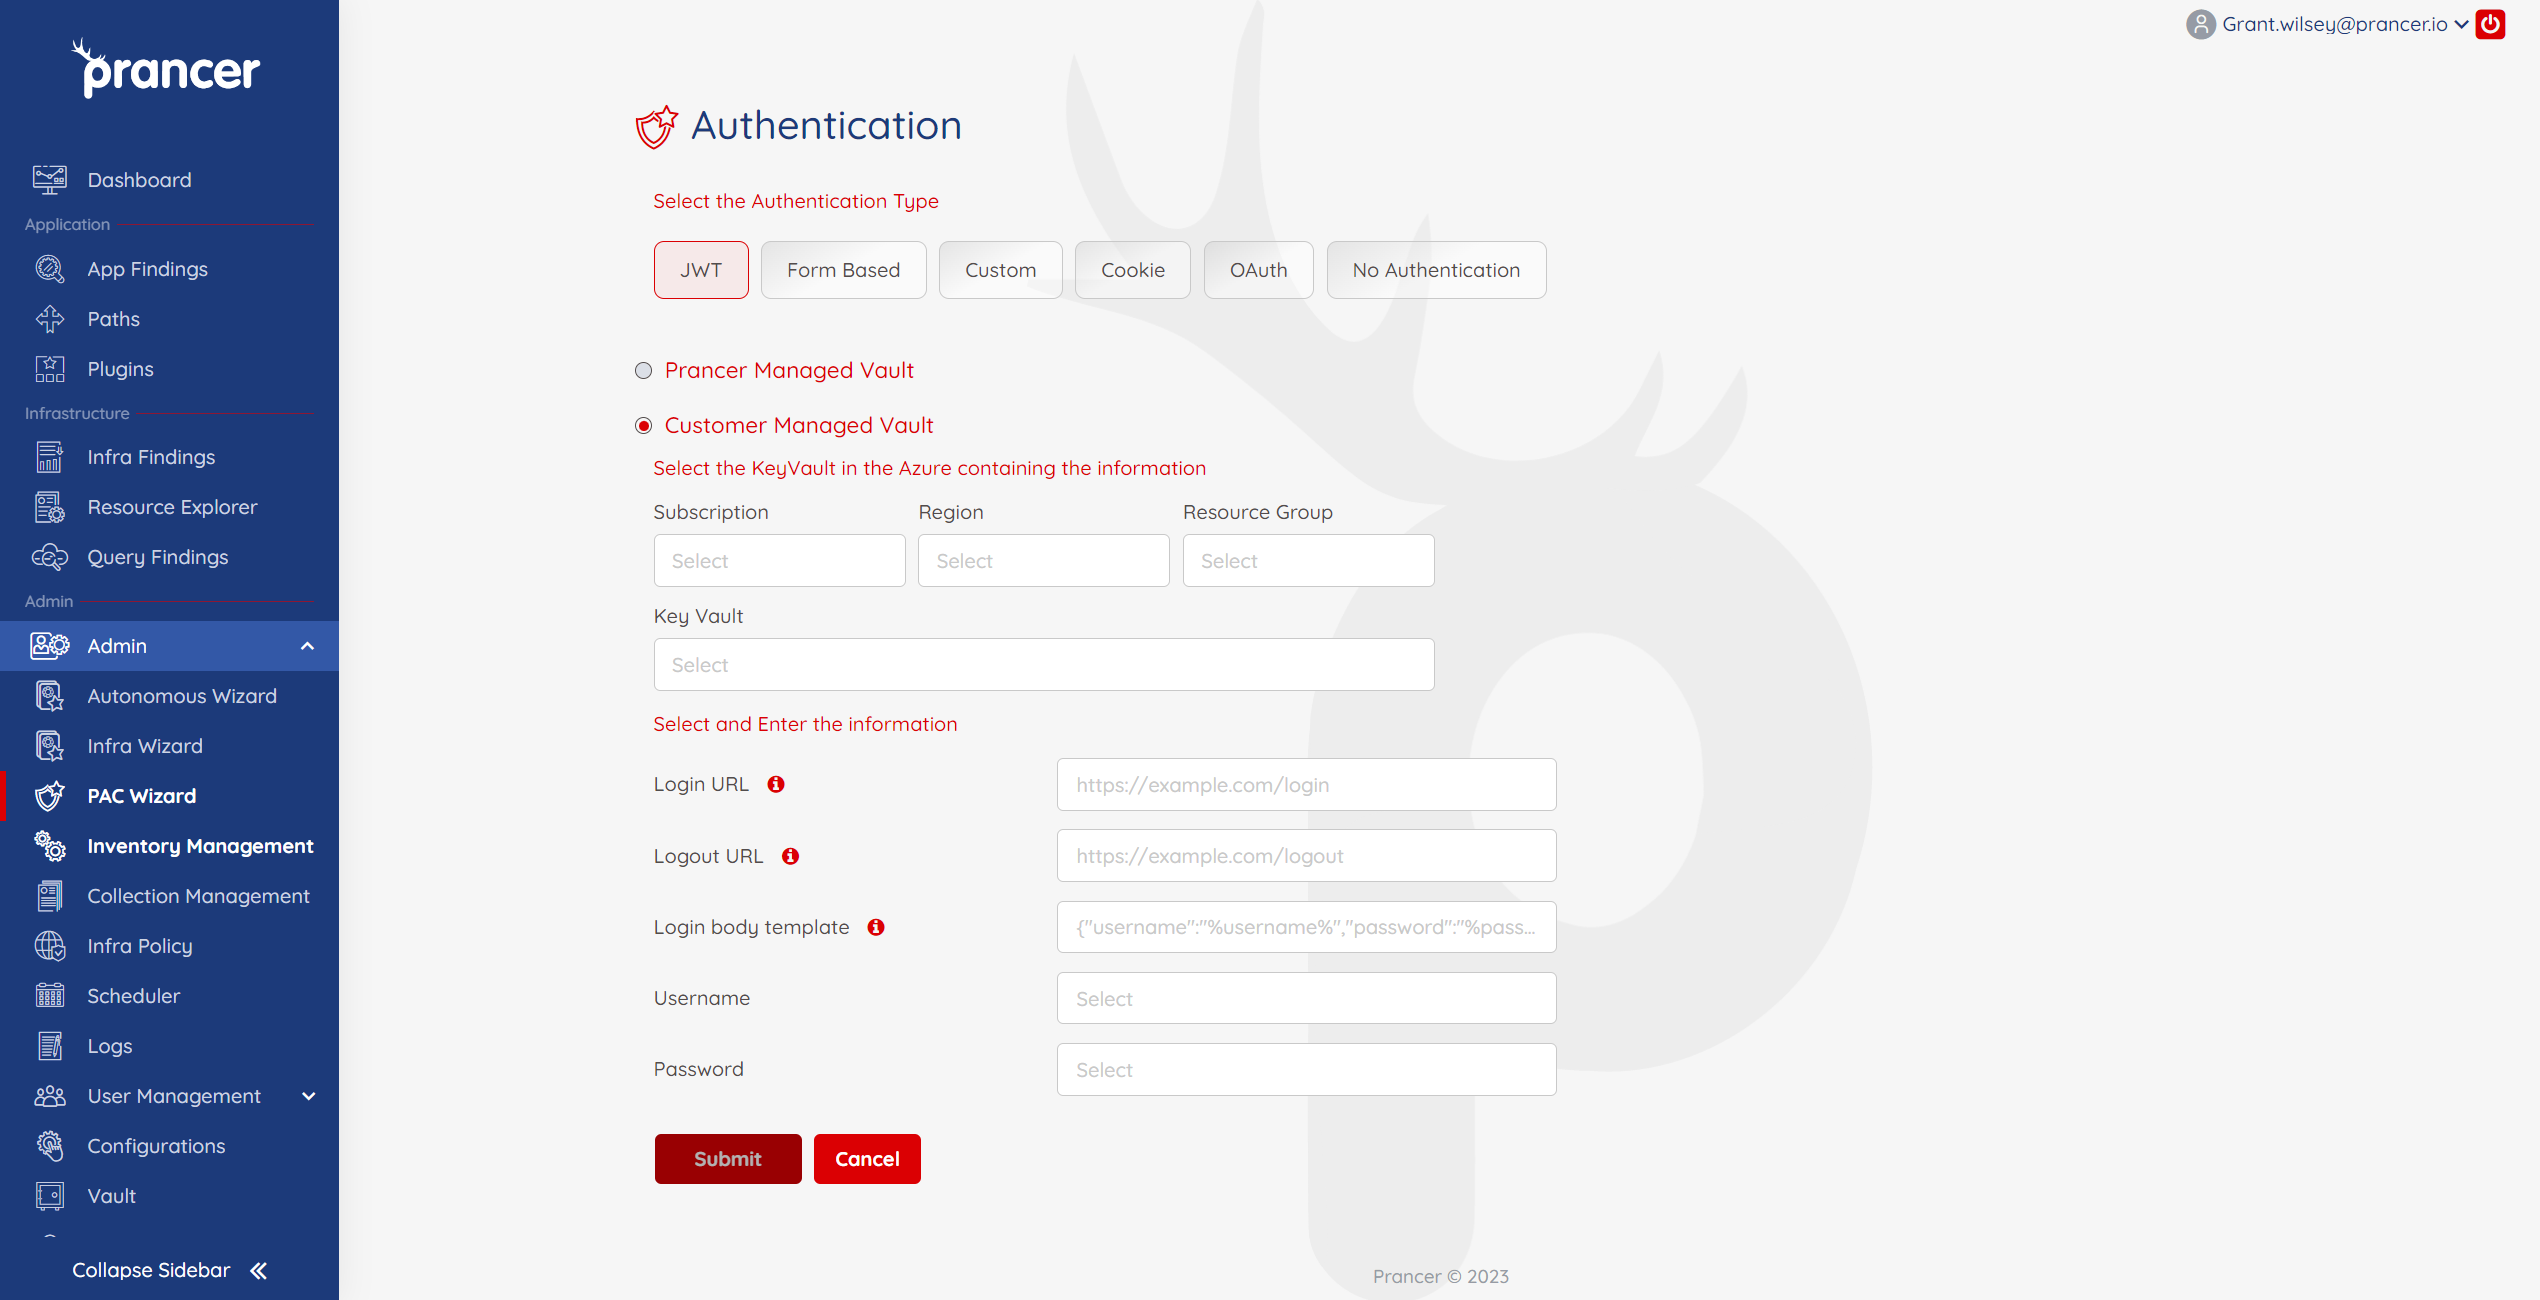Select Prancer Managed Vault radio button
This screenshot has width=2540, height=1300.
pyautogui.click(x=644, y=371)
